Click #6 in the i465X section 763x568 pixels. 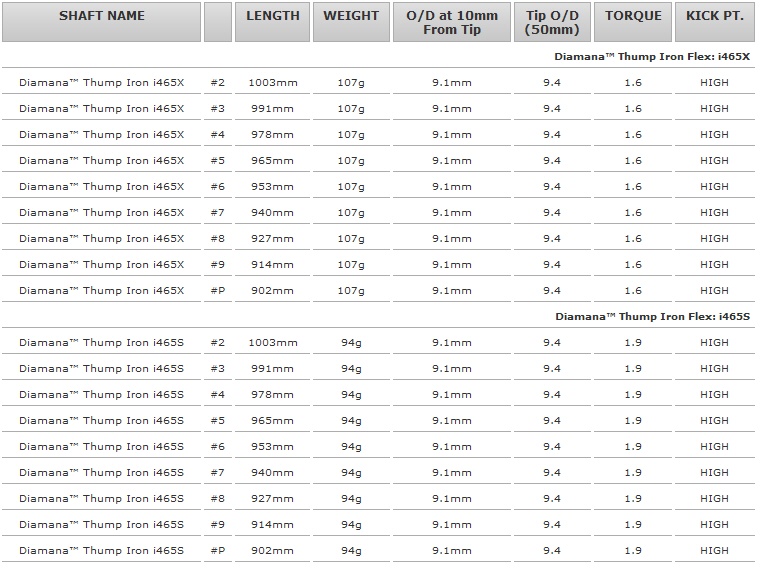pyautogui.click(x=218, y=187)
